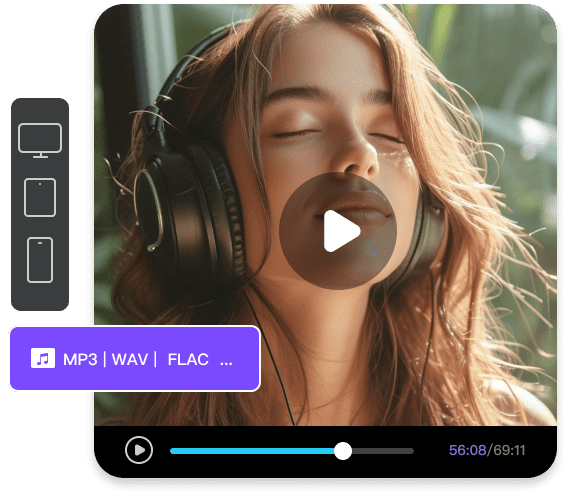Viewport: 576px width, 494px height.
Task: Select the desktop monitor device icon
Action: (40, 141)
